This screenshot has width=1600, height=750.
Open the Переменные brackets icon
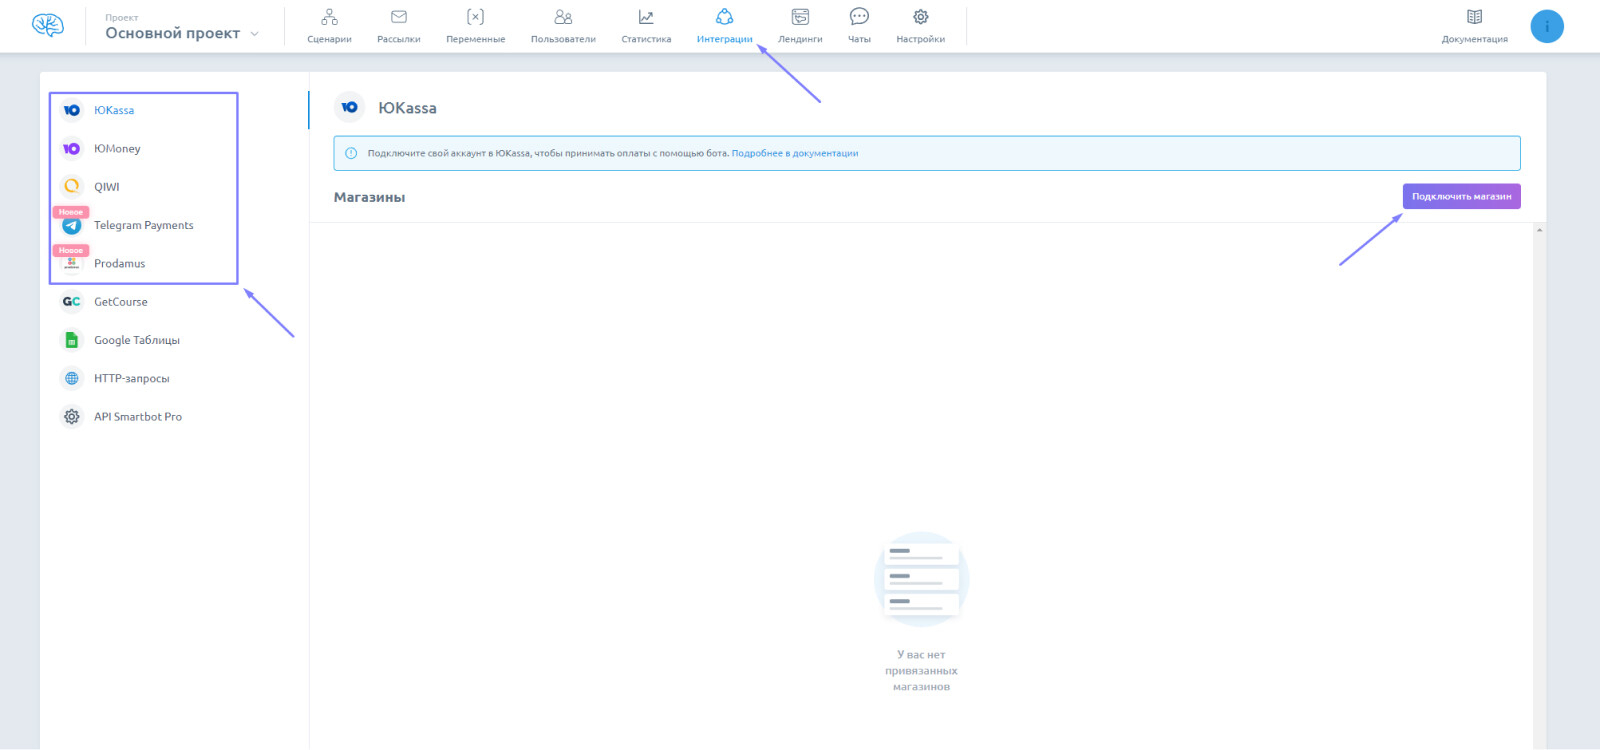click(x=476, y=17)
